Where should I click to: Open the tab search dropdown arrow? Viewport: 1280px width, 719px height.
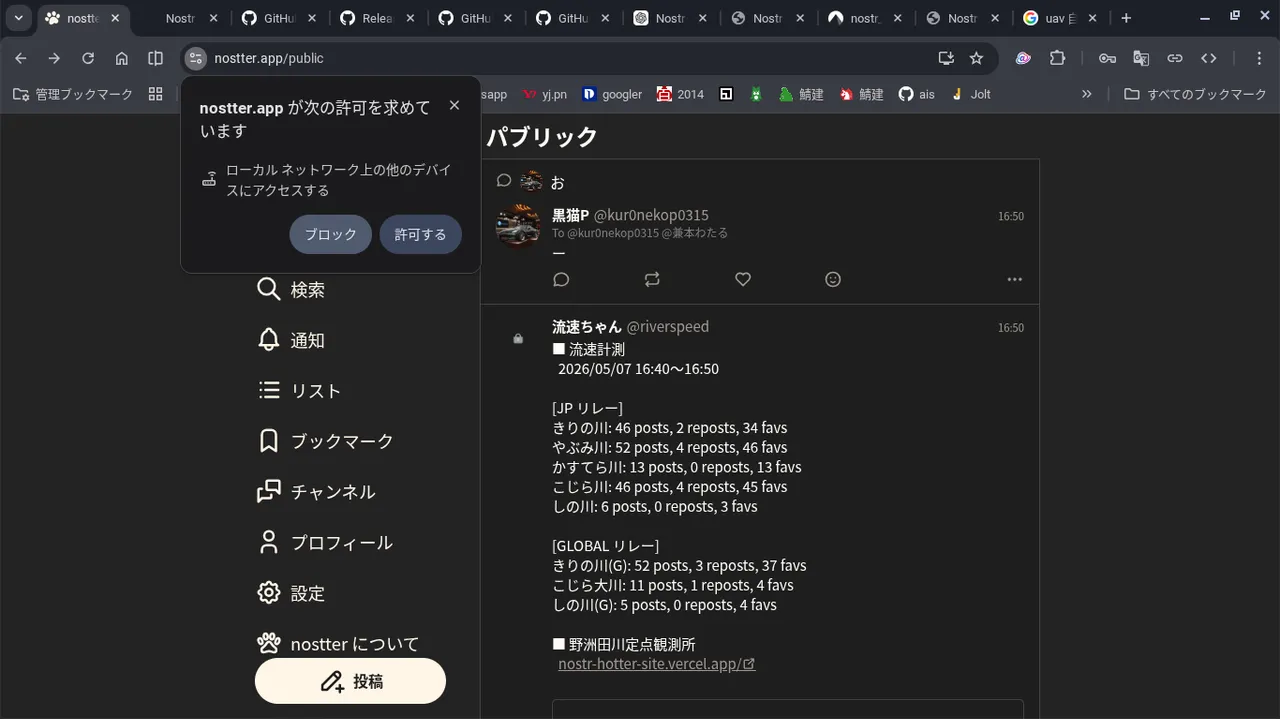point(18,18)
